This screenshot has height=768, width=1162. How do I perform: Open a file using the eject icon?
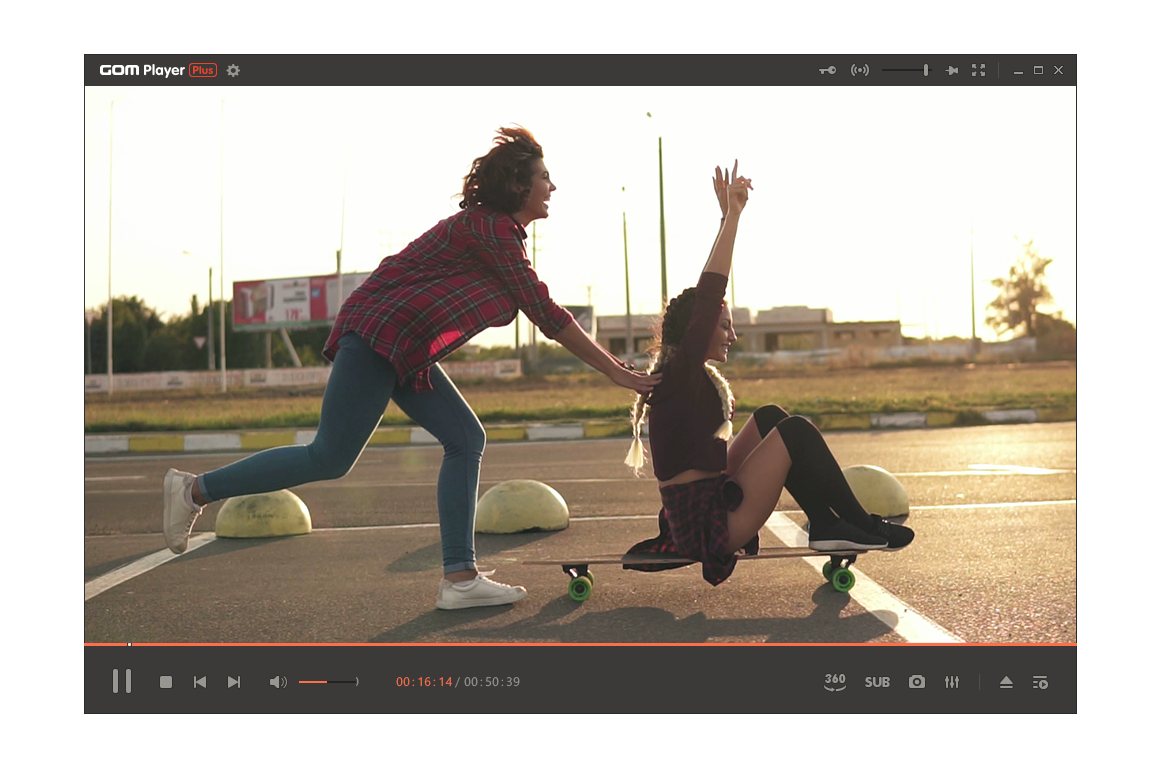pos(1006,681)
